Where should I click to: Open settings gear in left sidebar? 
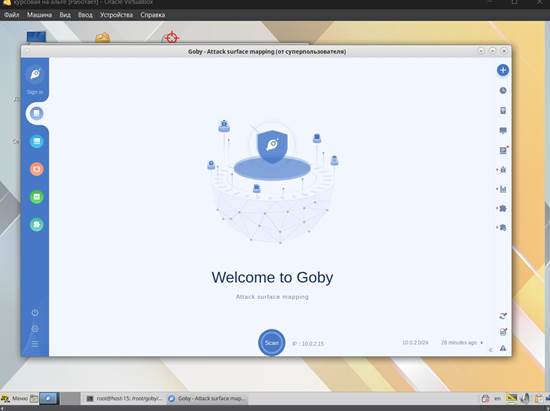pyautogui.click(x=35, y=329)
